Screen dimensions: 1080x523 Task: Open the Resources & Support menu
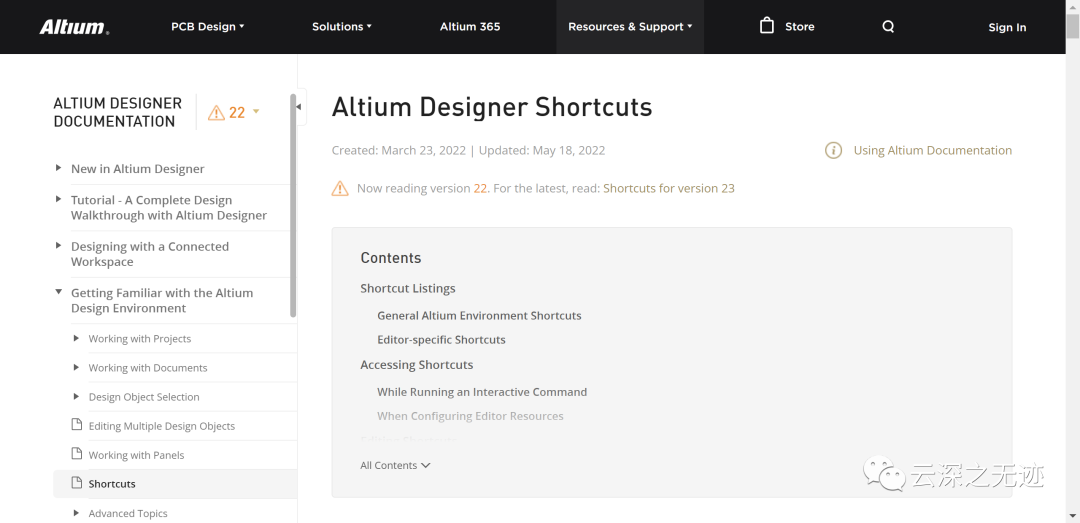click(x=630, y=27)
